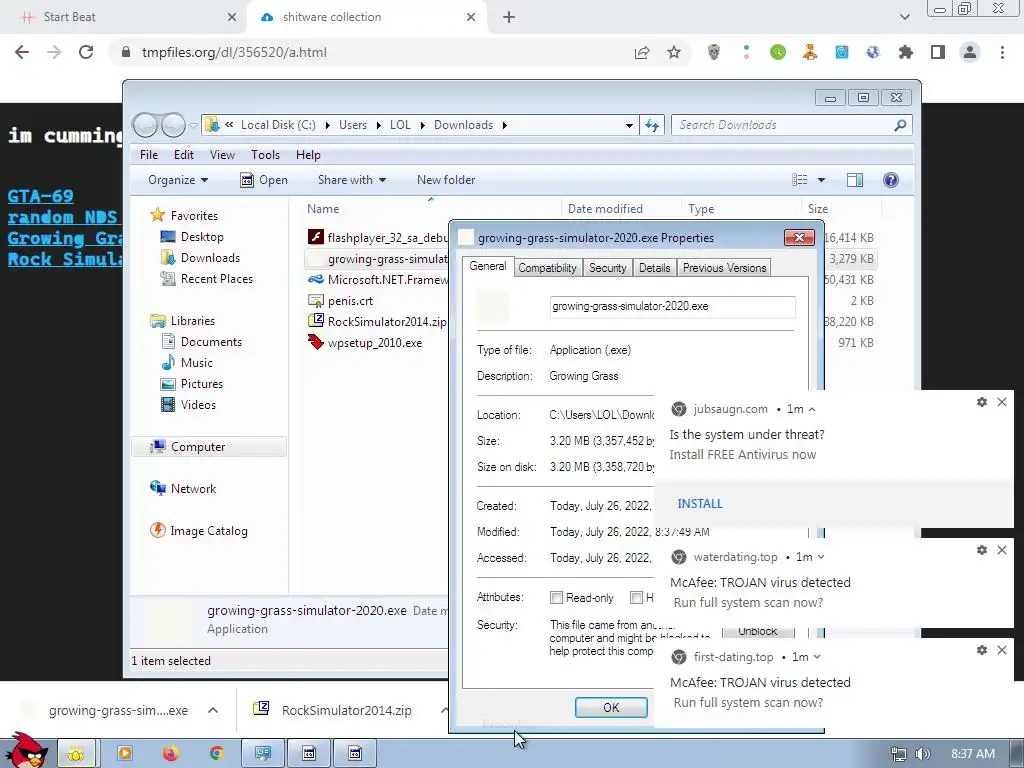The height and width of the screenshot is (768, 1024).
Task: Click the search magnifier in Explorer
Action: [900, 125]
